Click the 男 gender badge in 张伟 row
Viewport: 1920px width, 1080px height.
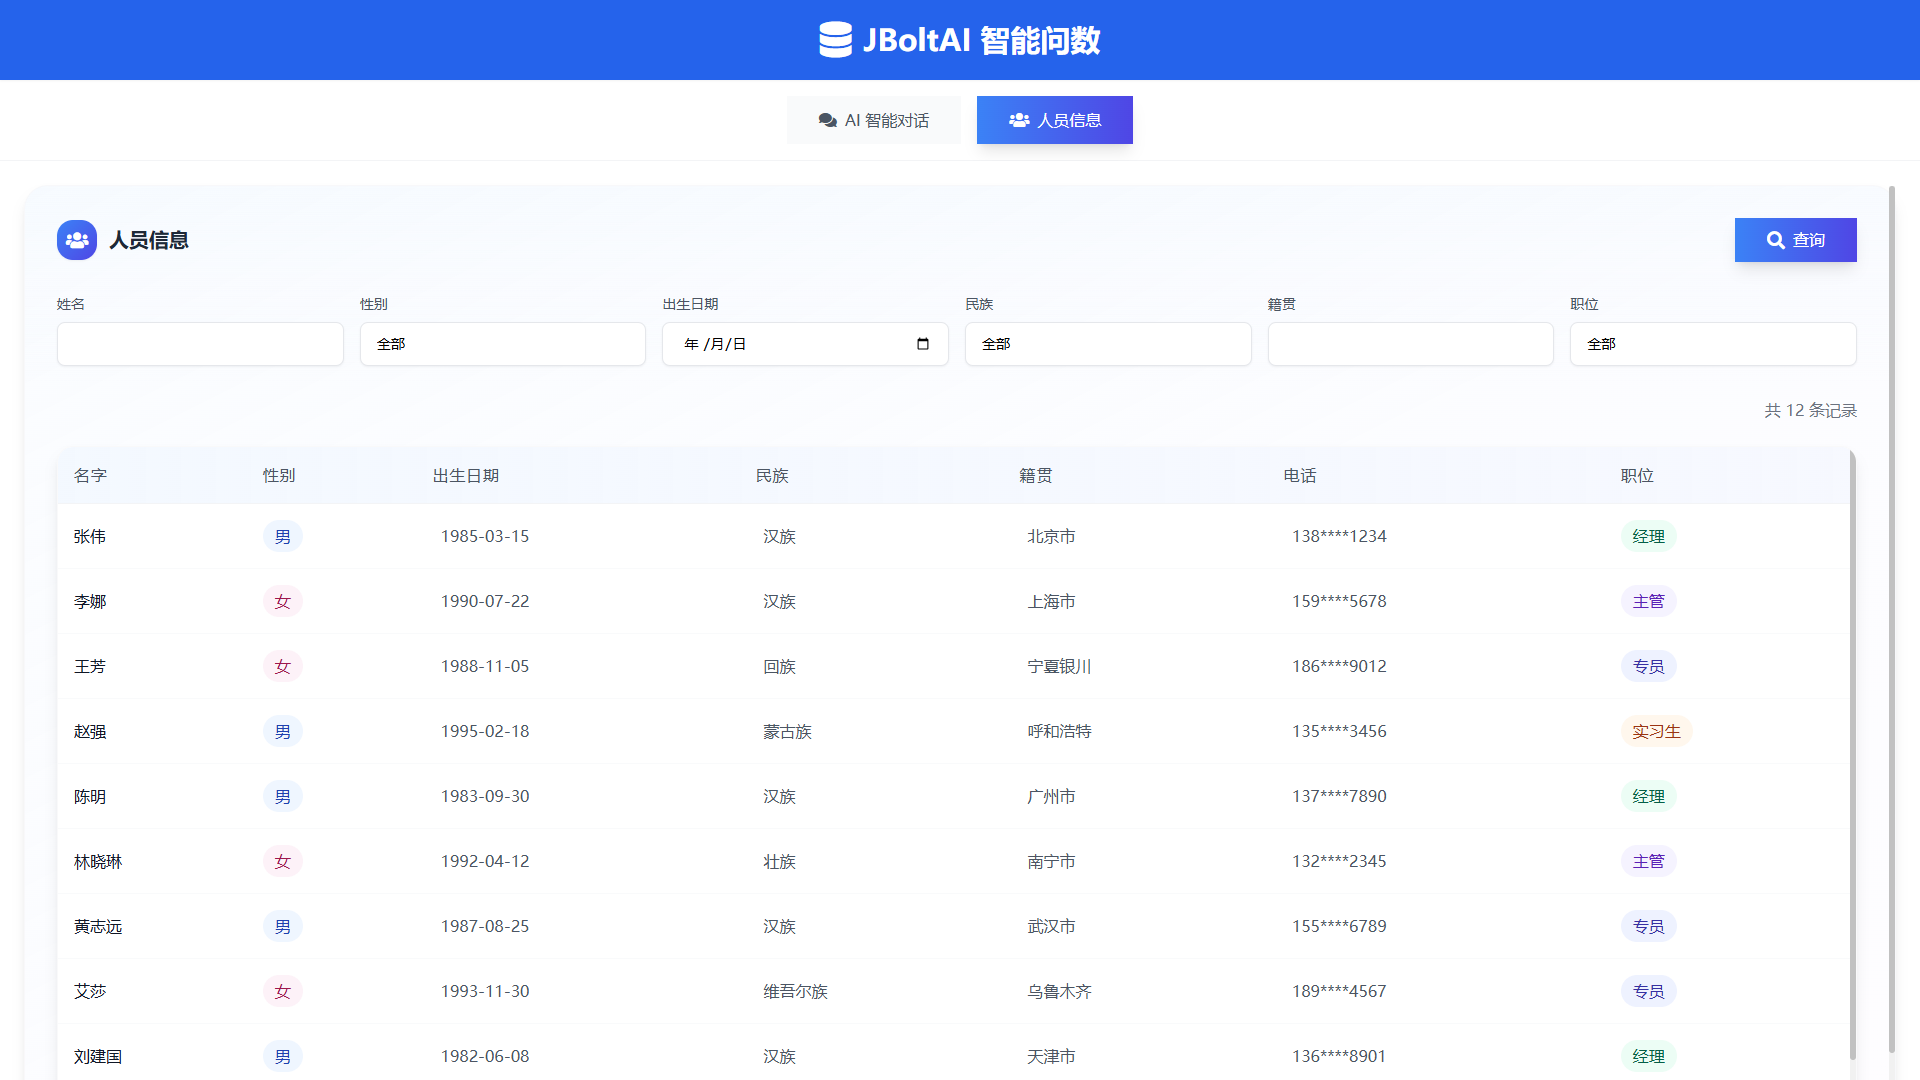coord(283,537)
